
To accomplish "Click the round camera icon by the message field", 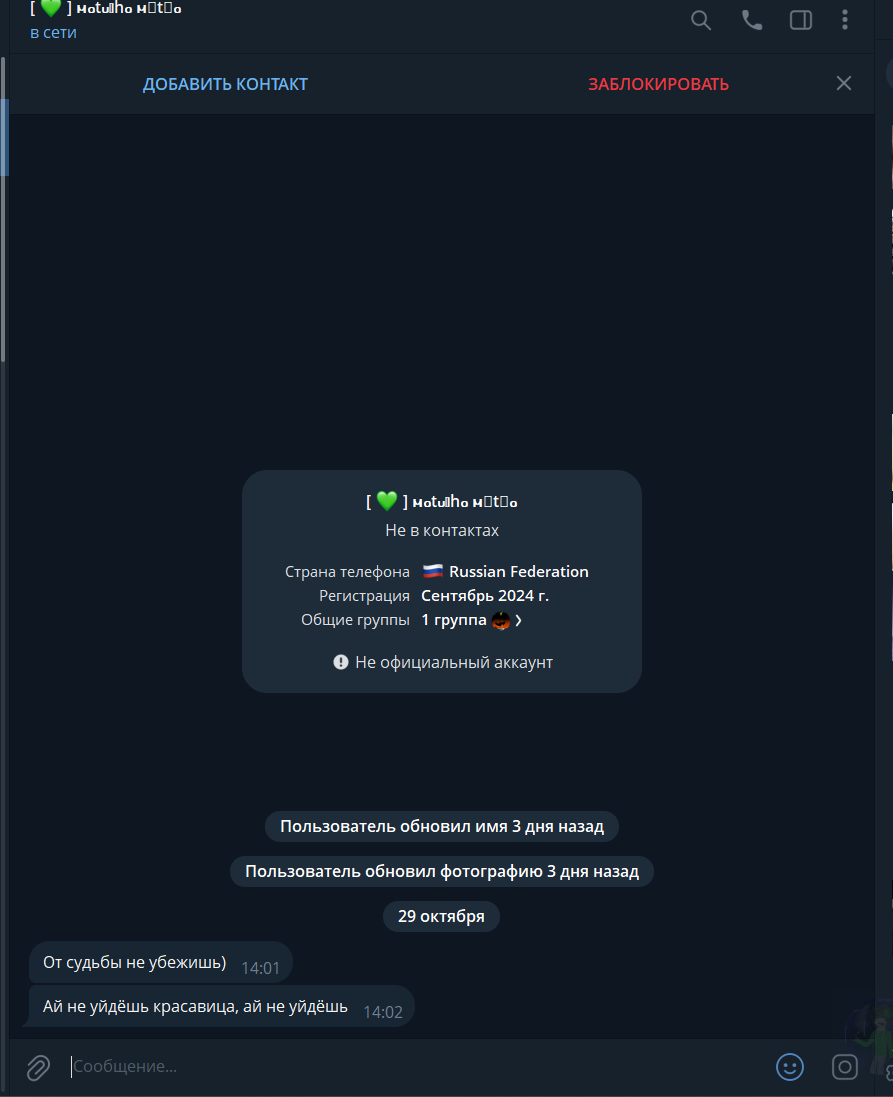I will 845,1067.
